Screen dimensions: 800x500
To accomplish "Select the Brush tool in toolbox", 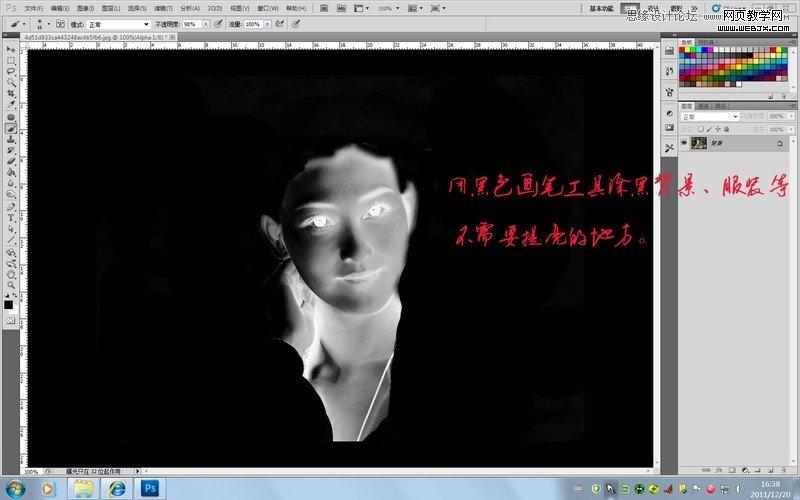I will tap(11, 128).
